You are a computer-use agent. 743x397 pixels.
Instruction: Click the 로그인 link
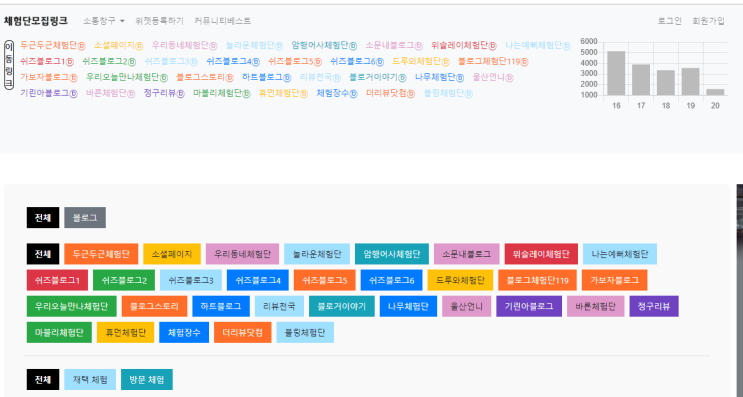tap(670, 21)
